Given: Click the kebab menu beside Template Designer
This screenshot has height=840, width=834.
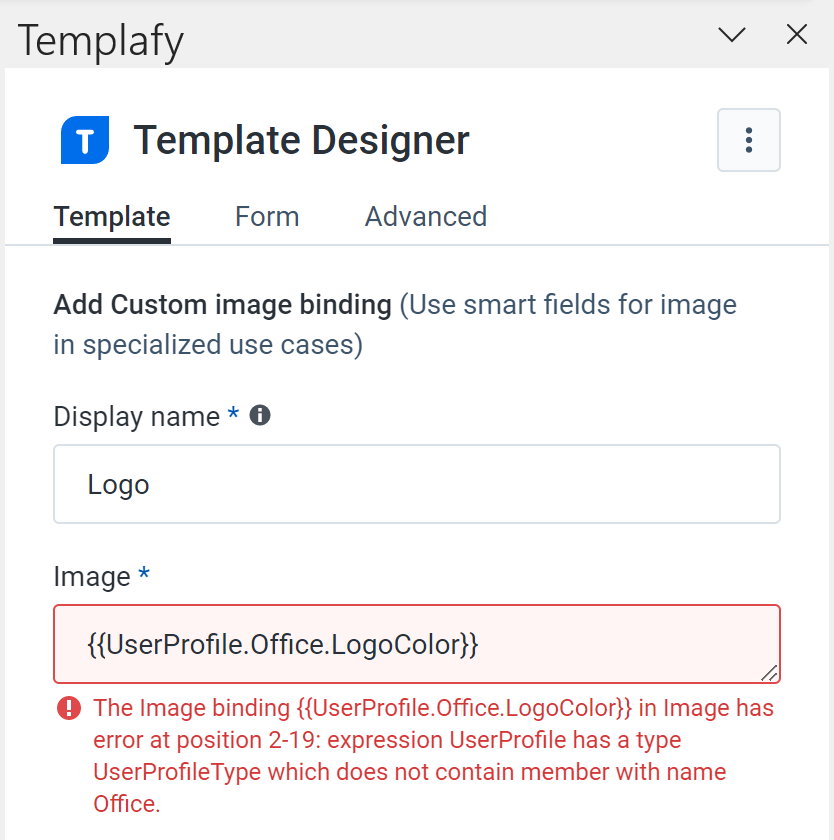Looking at the screenshot, I should coord(748,140).
